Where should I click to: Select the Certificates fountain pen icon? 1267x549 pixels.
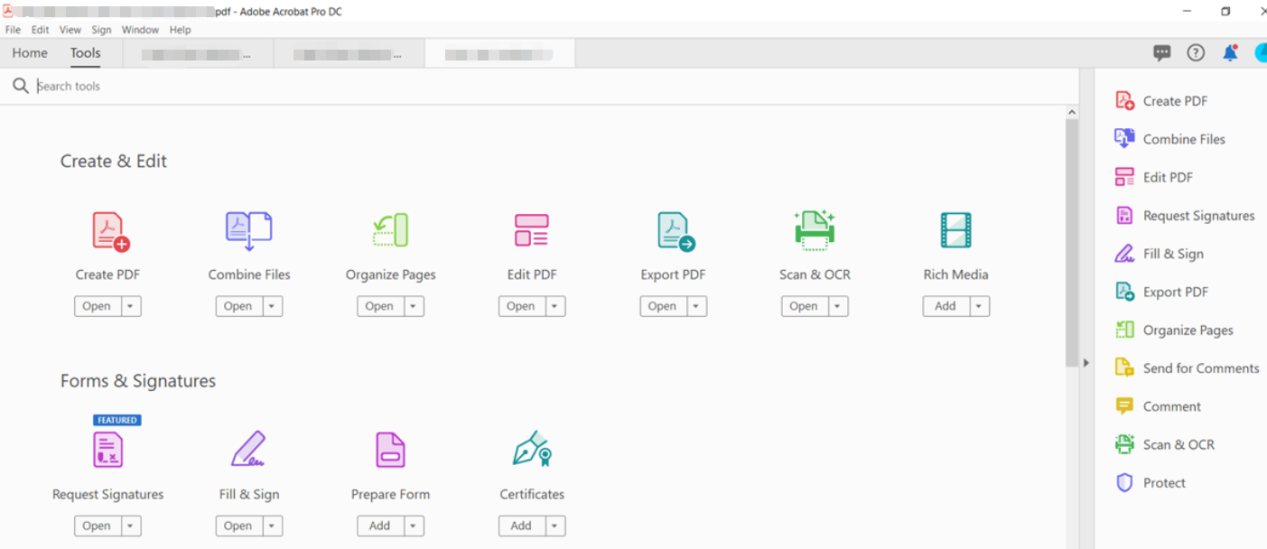pos(532,450)
